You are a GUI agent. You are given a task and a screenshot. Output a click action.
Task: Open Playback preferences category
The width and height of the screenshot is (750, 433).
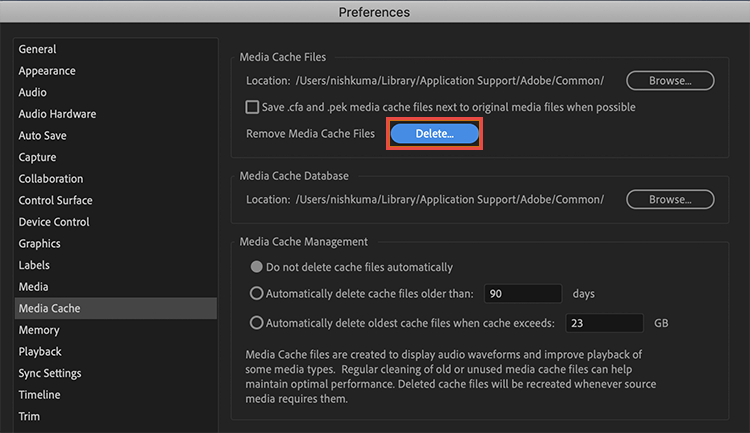pyautogui.click(x=40, y=351)
